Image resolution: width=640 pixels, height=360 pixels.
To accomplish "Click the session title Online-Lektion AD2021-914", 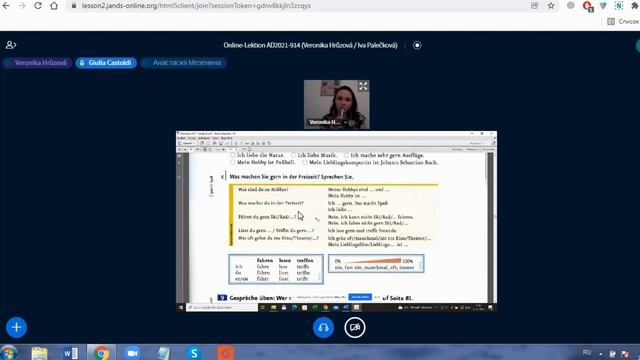I will click(x=310, y=45).
